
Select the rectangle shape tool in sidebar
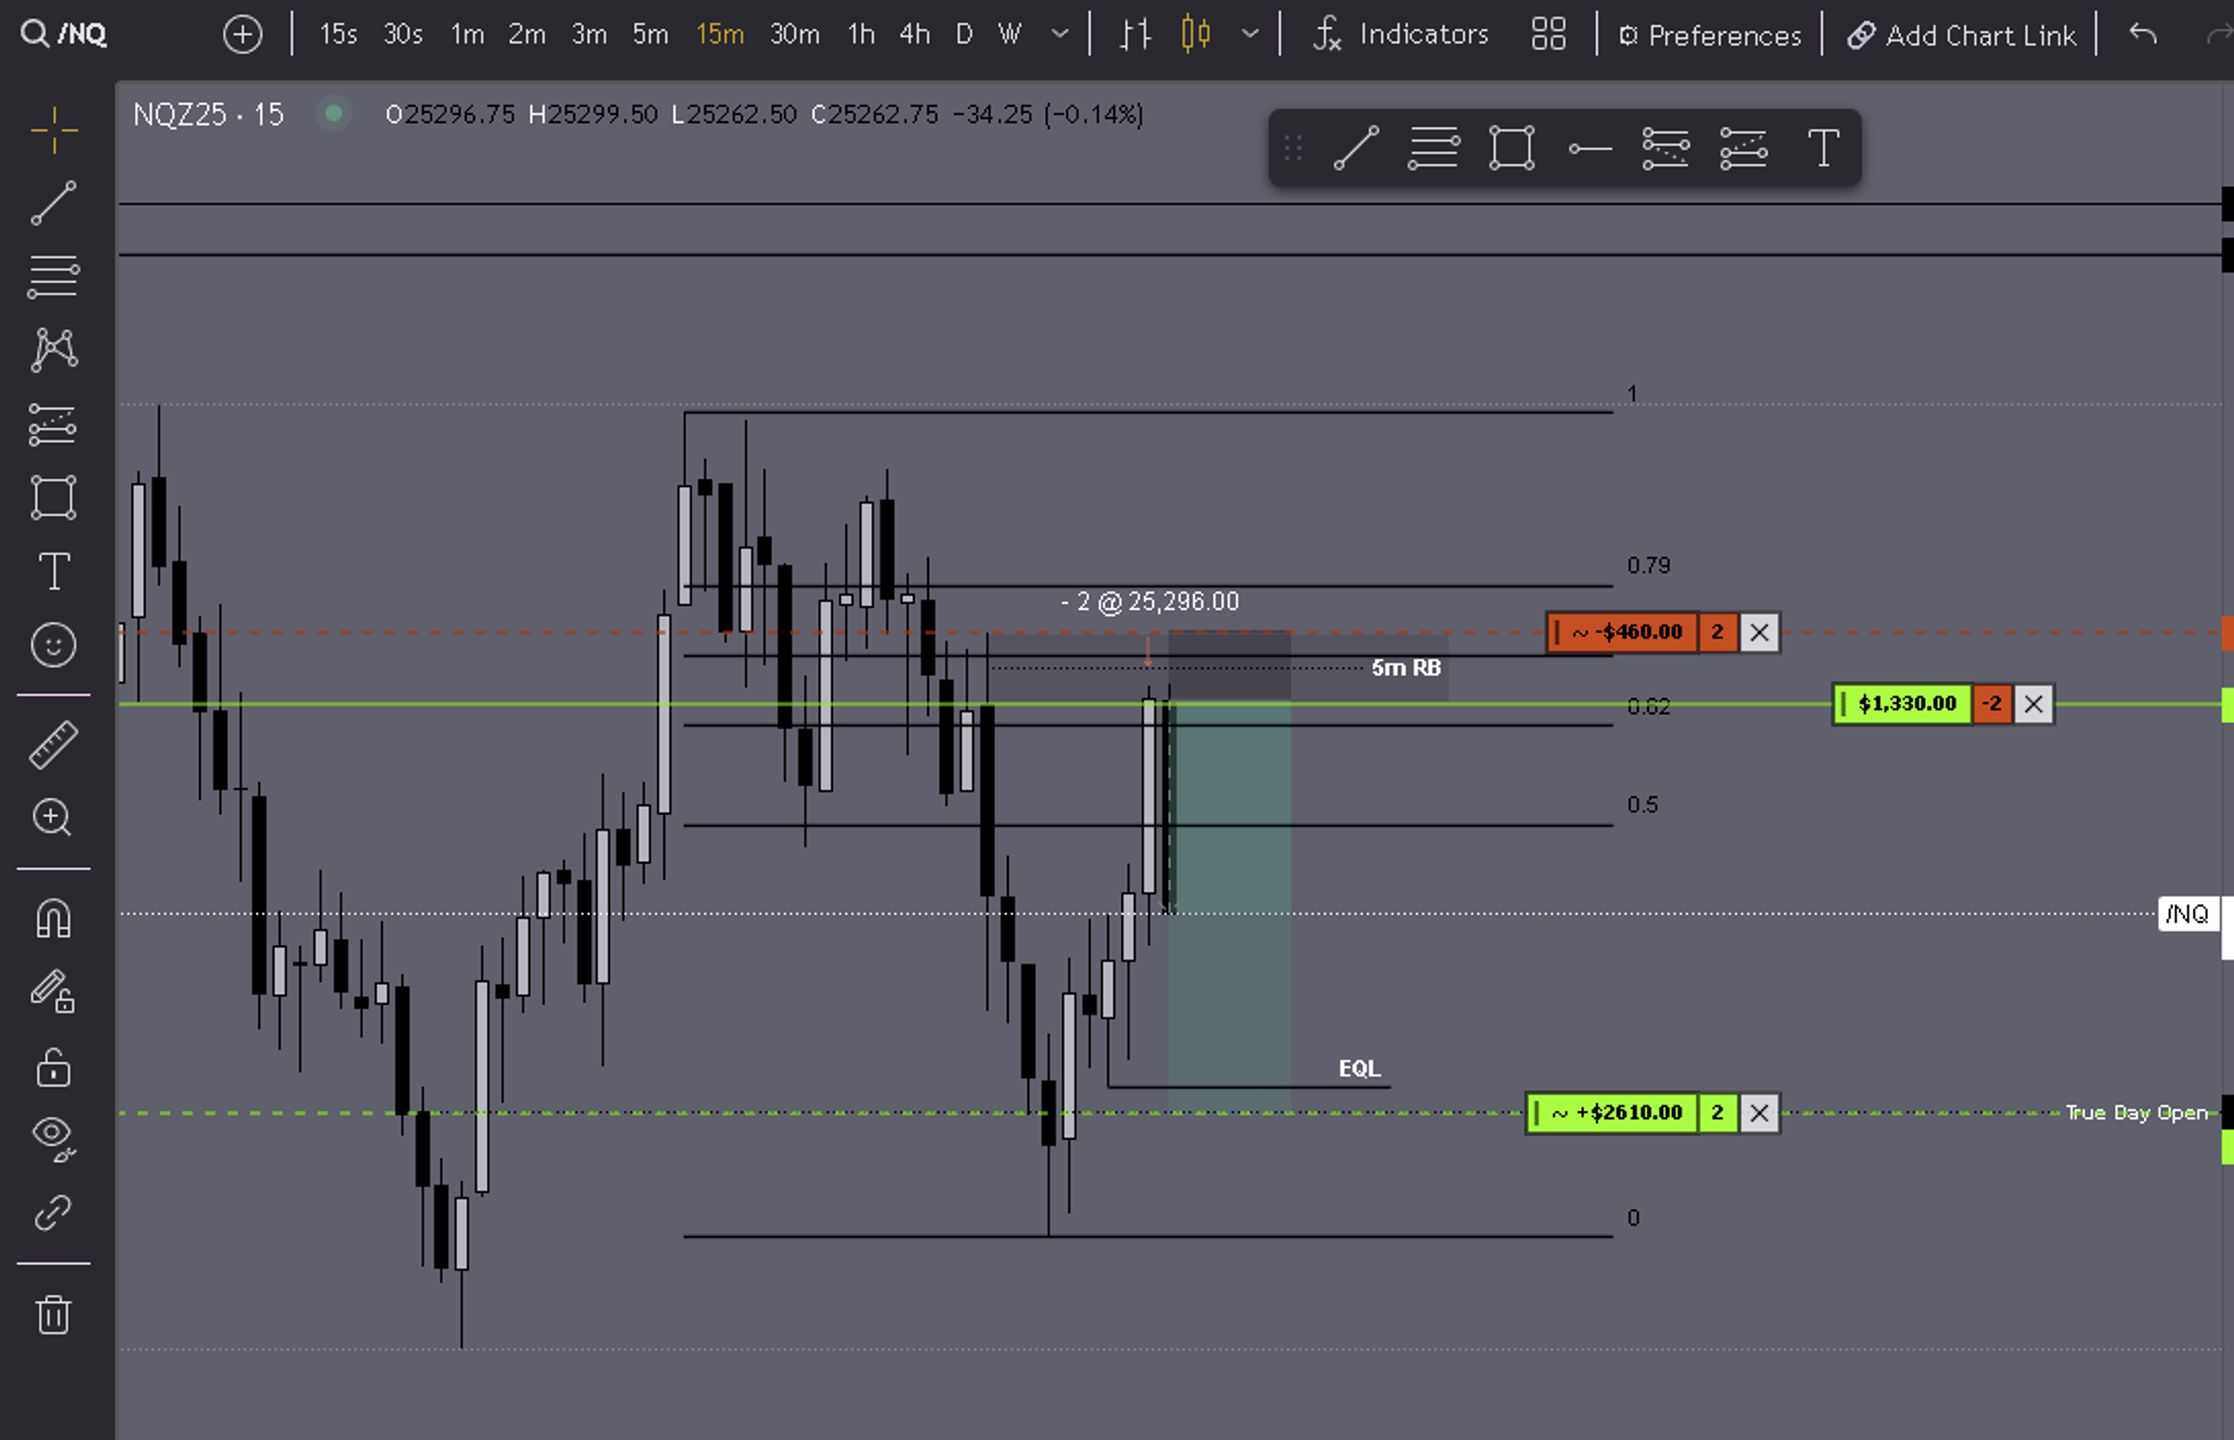[x=54, y=497]
